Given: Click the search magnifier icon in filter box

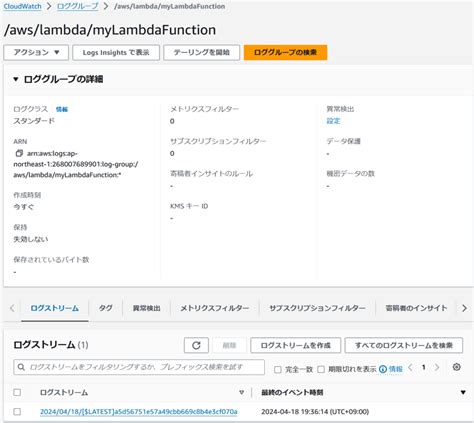Looking at the screenshot, I should [x=21, y=367].
